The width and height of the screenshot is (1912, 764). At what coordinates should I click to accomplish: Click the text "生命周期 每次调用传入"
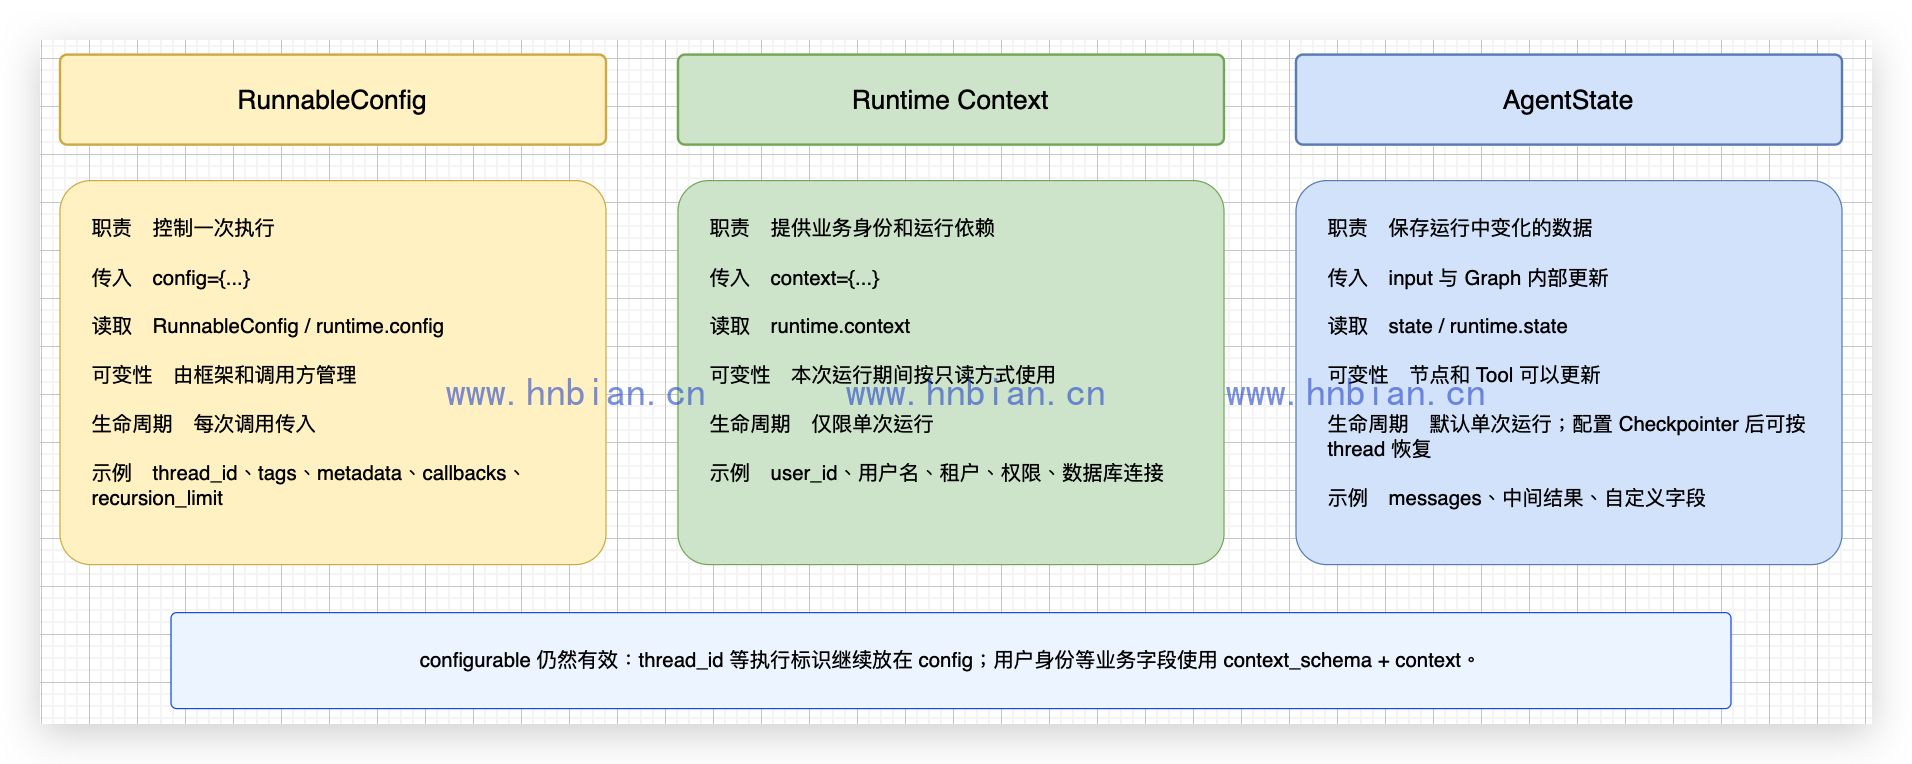pos(203,424)
